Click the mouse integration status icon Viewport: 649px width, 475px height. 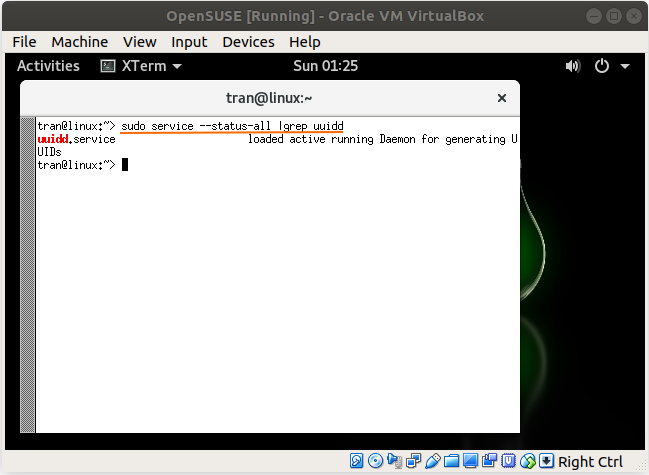(x=528, y=461)
